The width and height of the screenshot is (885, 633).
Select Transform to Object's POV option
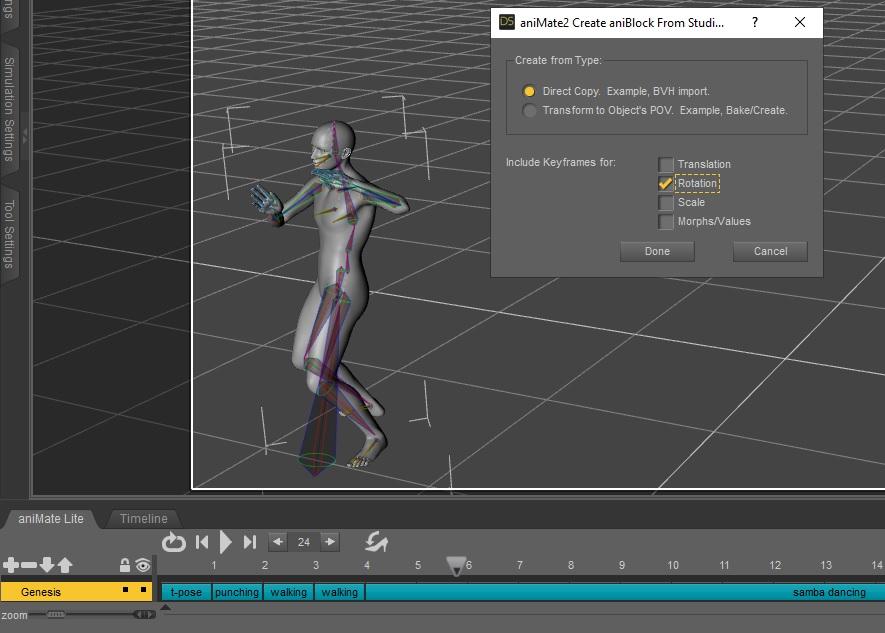(530, 110)
